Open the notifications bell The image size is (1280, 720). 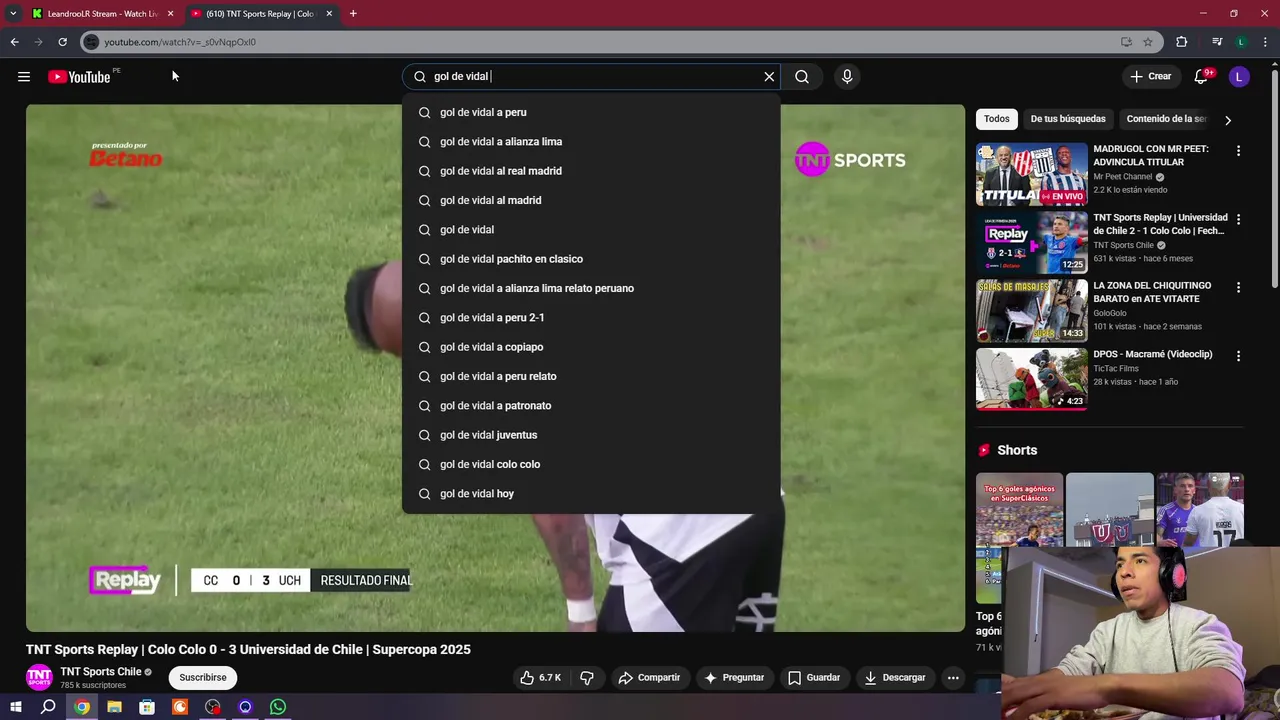coord(1201,77)
